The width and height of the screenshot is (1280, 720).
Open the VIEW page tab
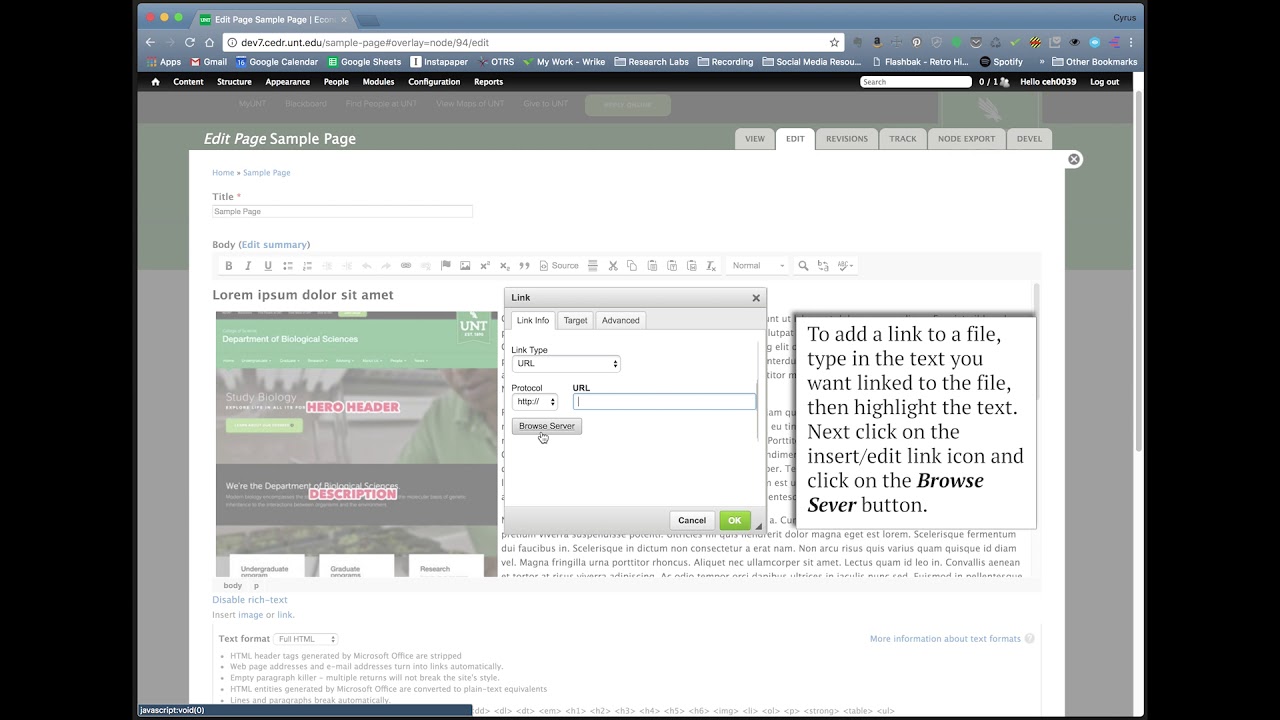pyautogui.click(x=754, y=139)
